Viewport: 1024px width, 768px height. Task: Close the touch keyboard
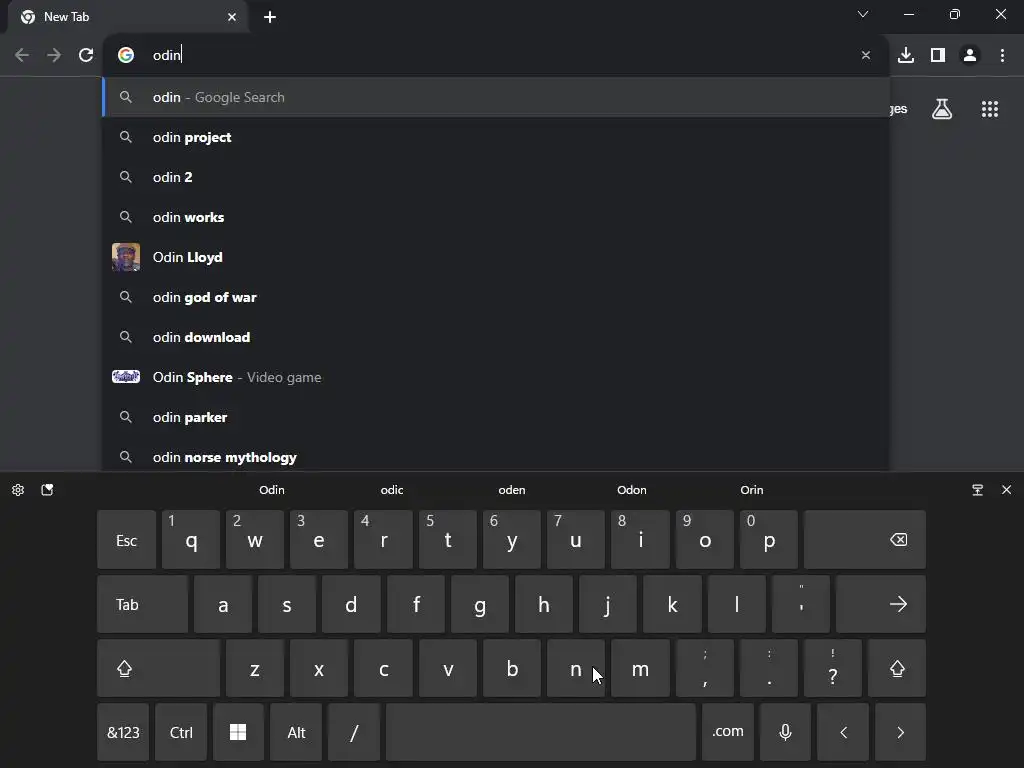[1006, 490]
